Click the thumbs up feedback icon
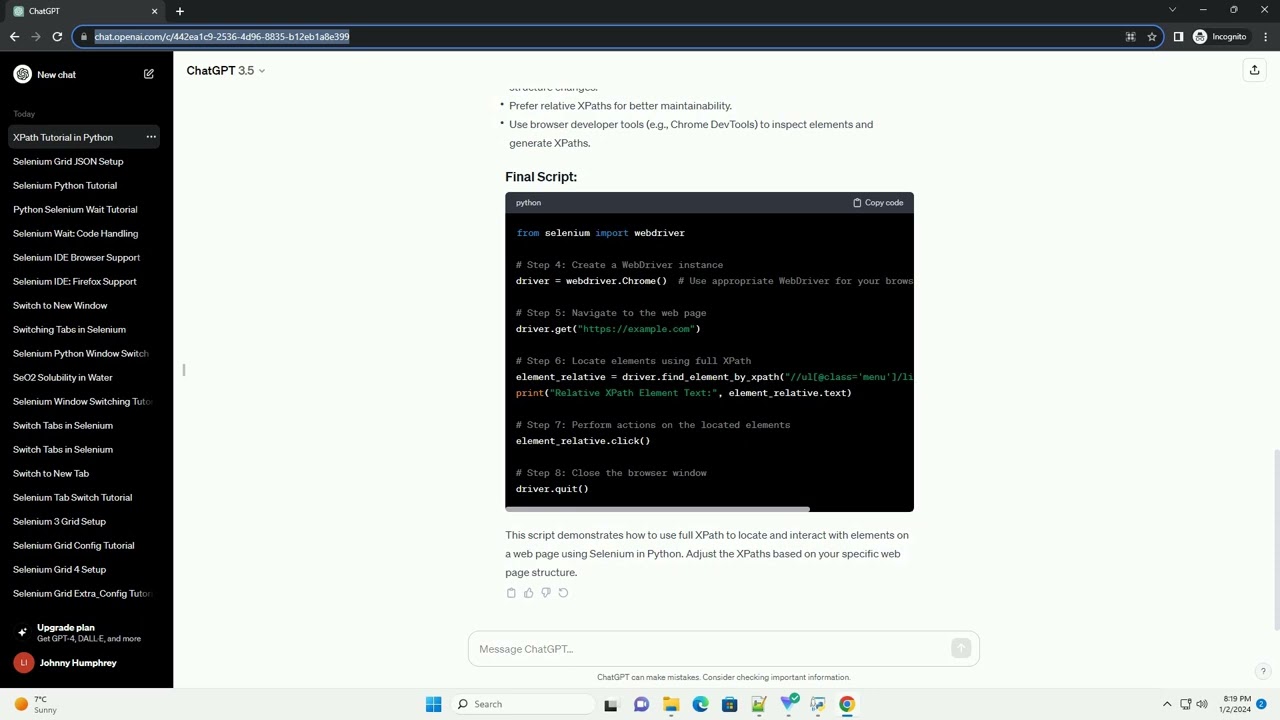Screen dimensions: 1280x720 click(529, 593)
